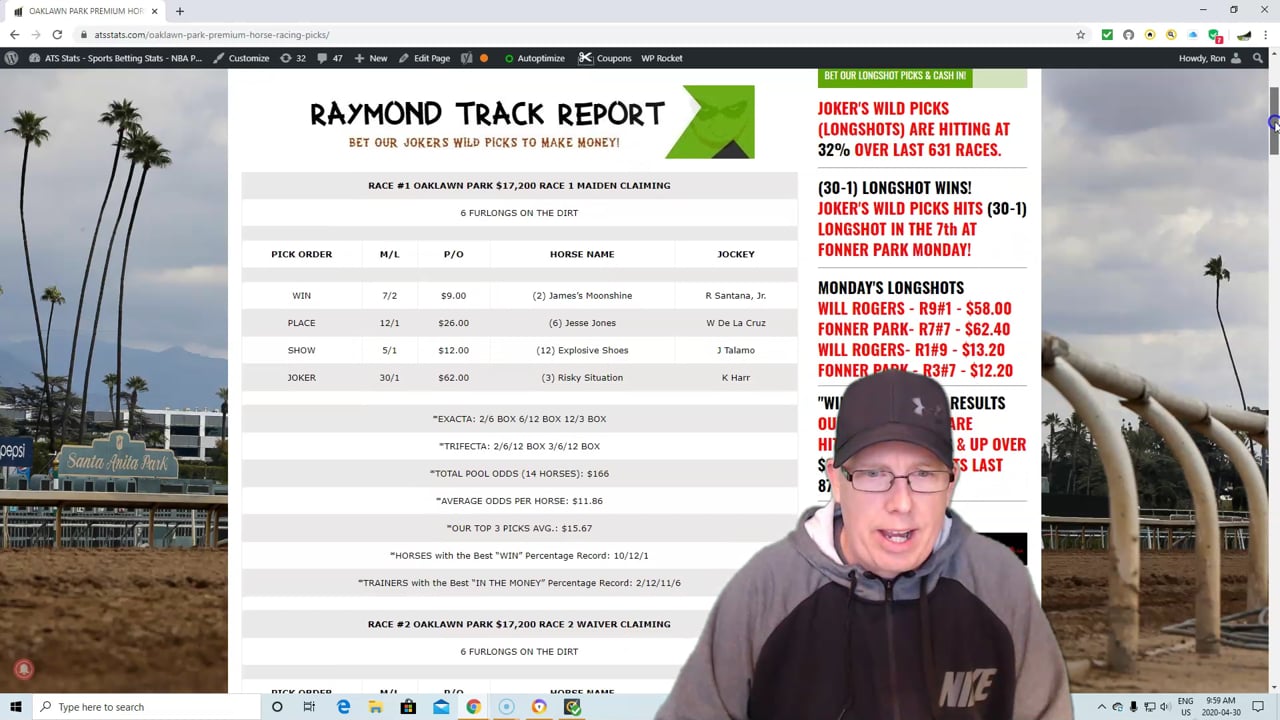Viewport: 1280px width, 720px height.
Task: Click Fonner Park R7#7 $62.40 line
Action: [x=913, y=329]
